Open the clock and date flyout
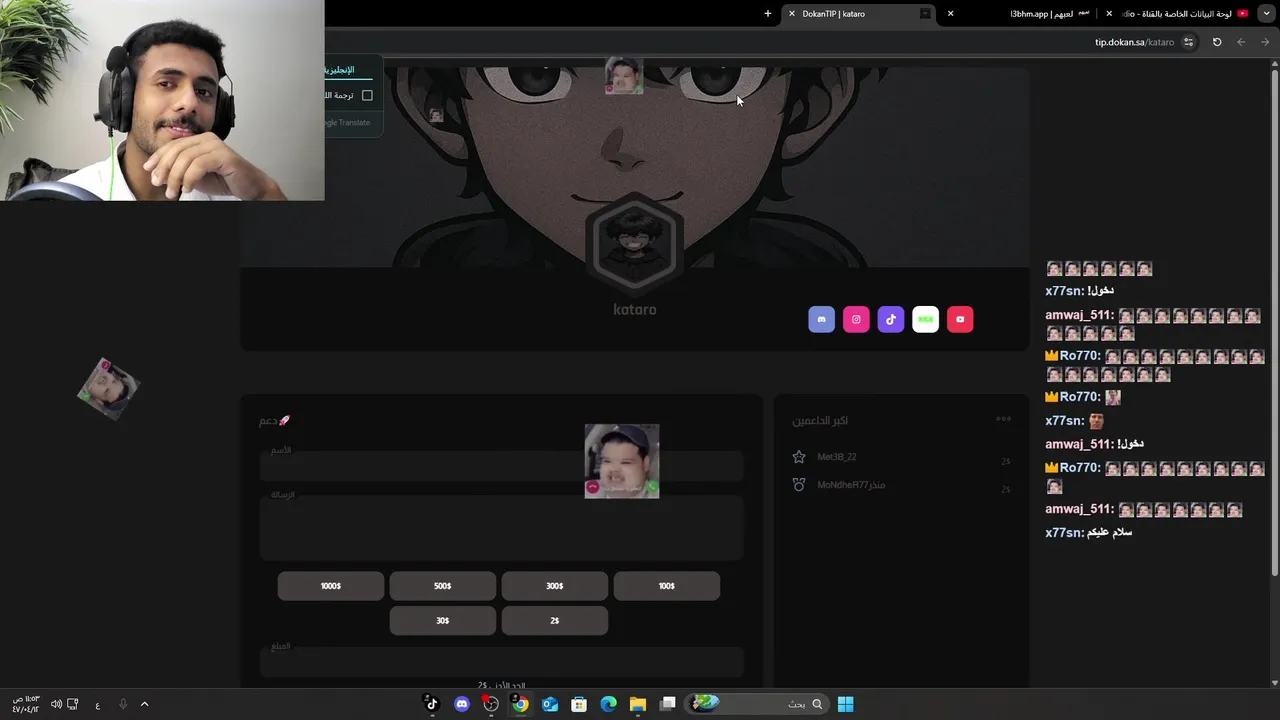The height and width of the screenshot is (720, 1280). click(x=25, y=704)
